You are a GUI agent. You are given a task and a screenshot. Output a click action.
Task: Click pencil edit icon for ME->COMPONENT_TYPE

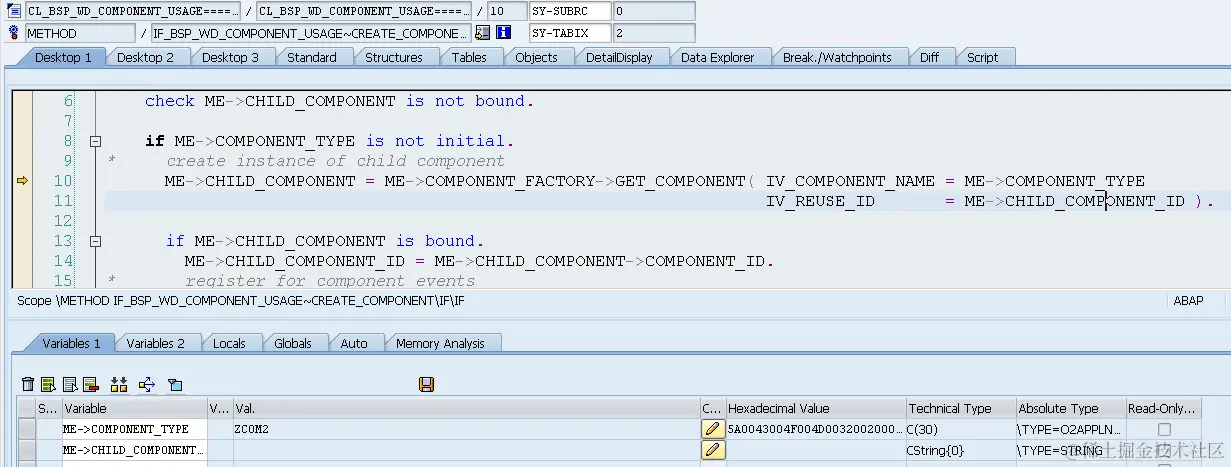click(712, 428)
